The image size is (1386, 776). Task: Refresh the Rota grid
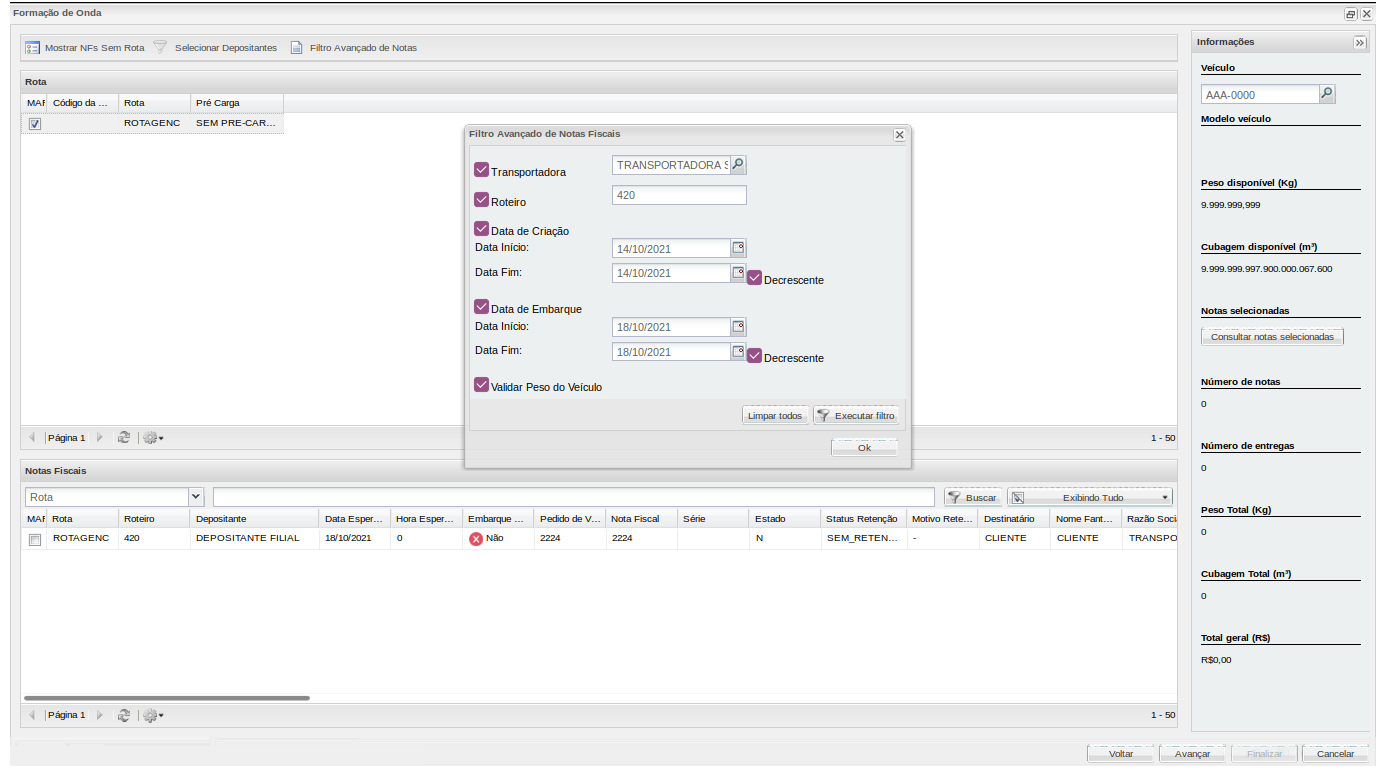pyautogui.click(x=124, y=437)
